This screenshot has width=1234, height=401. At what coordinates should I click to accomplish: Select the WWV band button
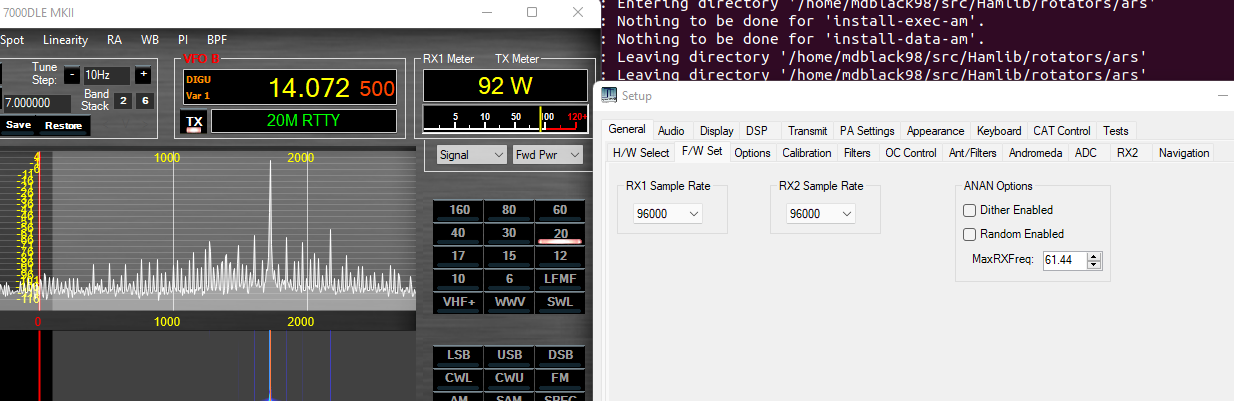[x=509, y=302]
